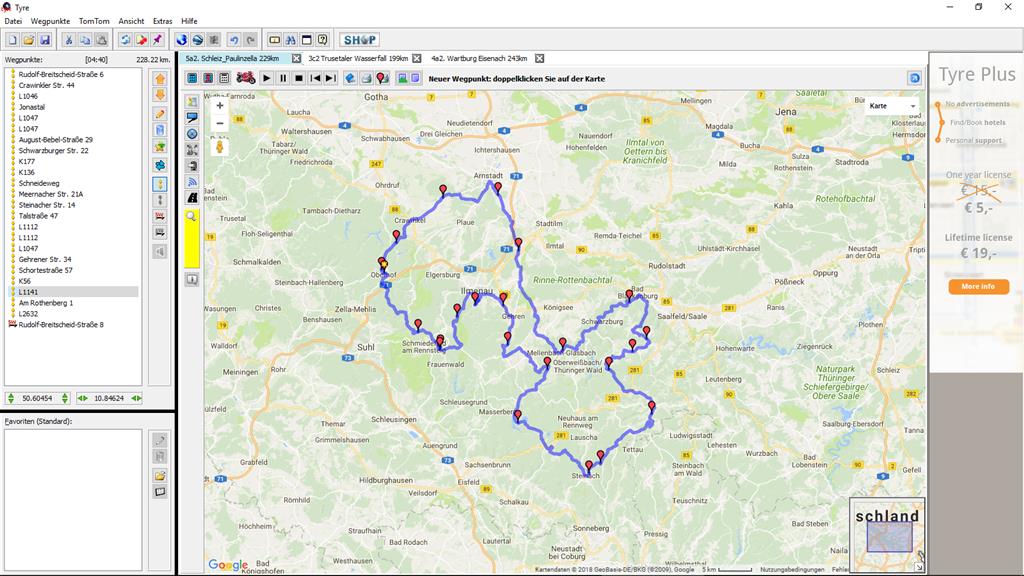Click the printer icon in map toolbar
1024x576 pixels.
pyautogui.click(x=366, y=78)
